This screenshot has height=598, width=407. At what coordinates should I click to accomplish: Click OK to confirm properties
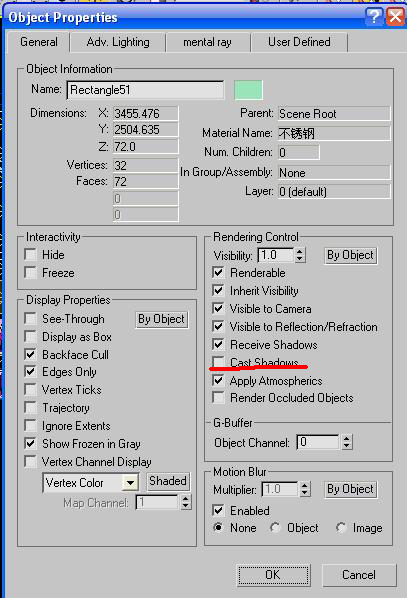click(x=273, y=575)
